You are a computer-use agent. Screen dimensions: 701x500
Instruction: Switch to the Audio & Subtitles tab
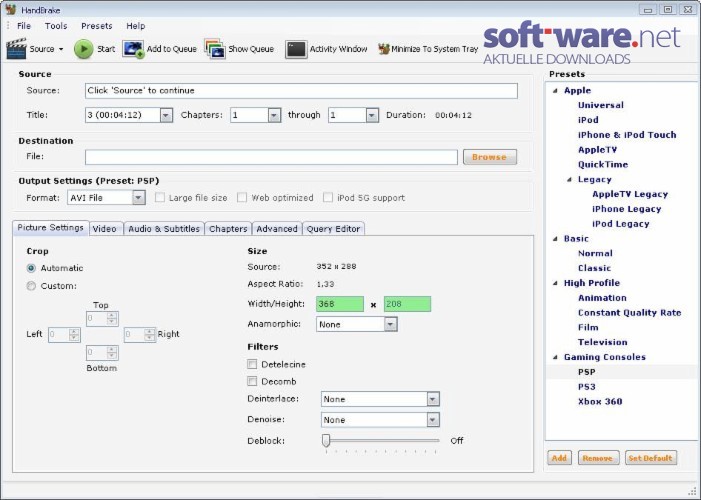pos(164,229)
